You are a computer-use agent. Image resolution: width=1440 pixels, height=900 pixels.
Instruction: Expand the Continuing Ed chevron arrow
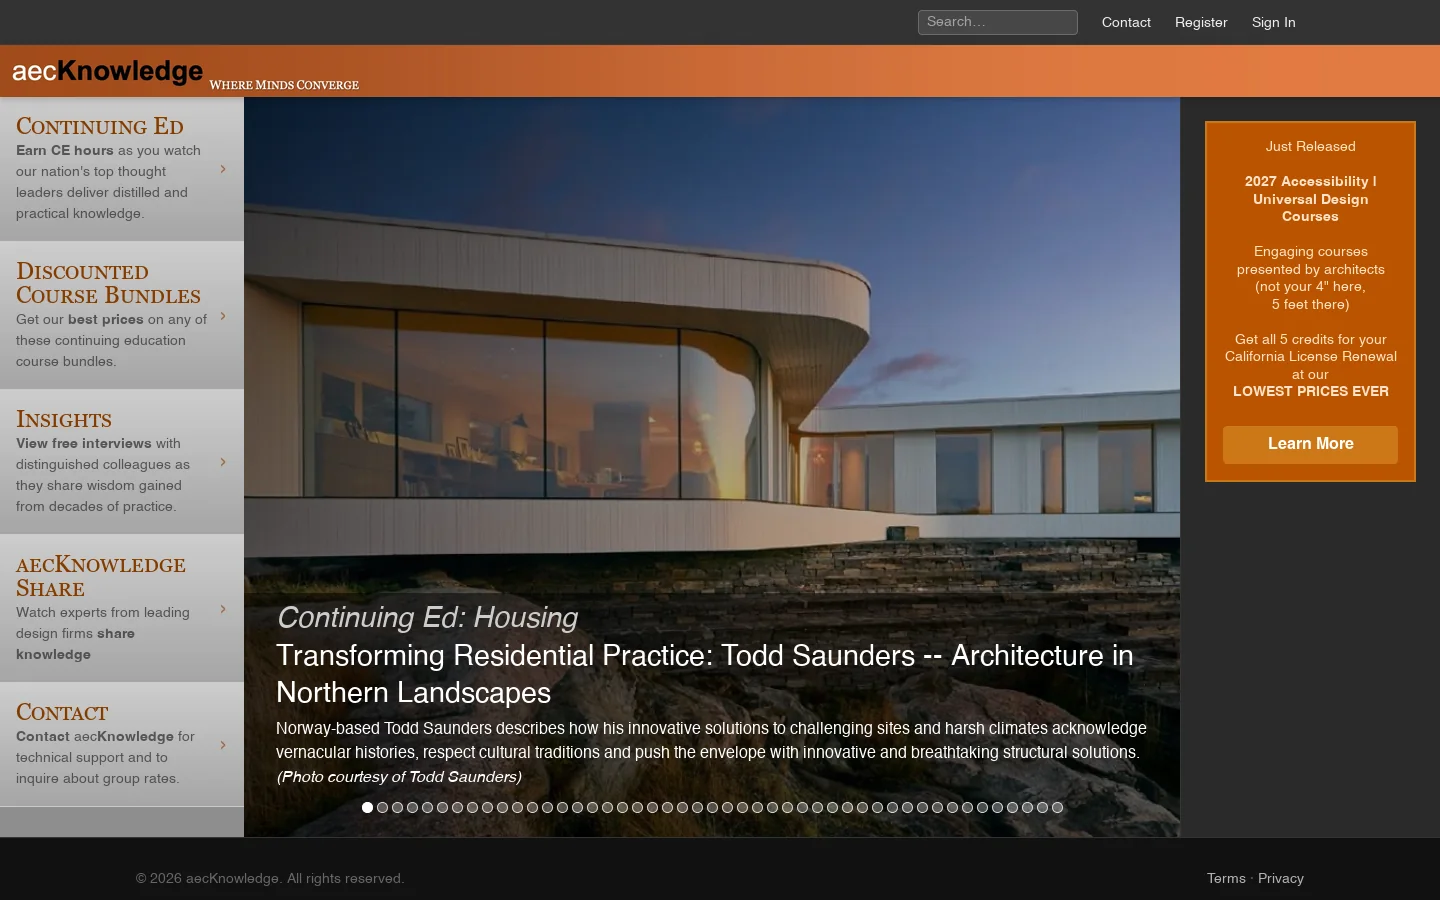(223, 169)
